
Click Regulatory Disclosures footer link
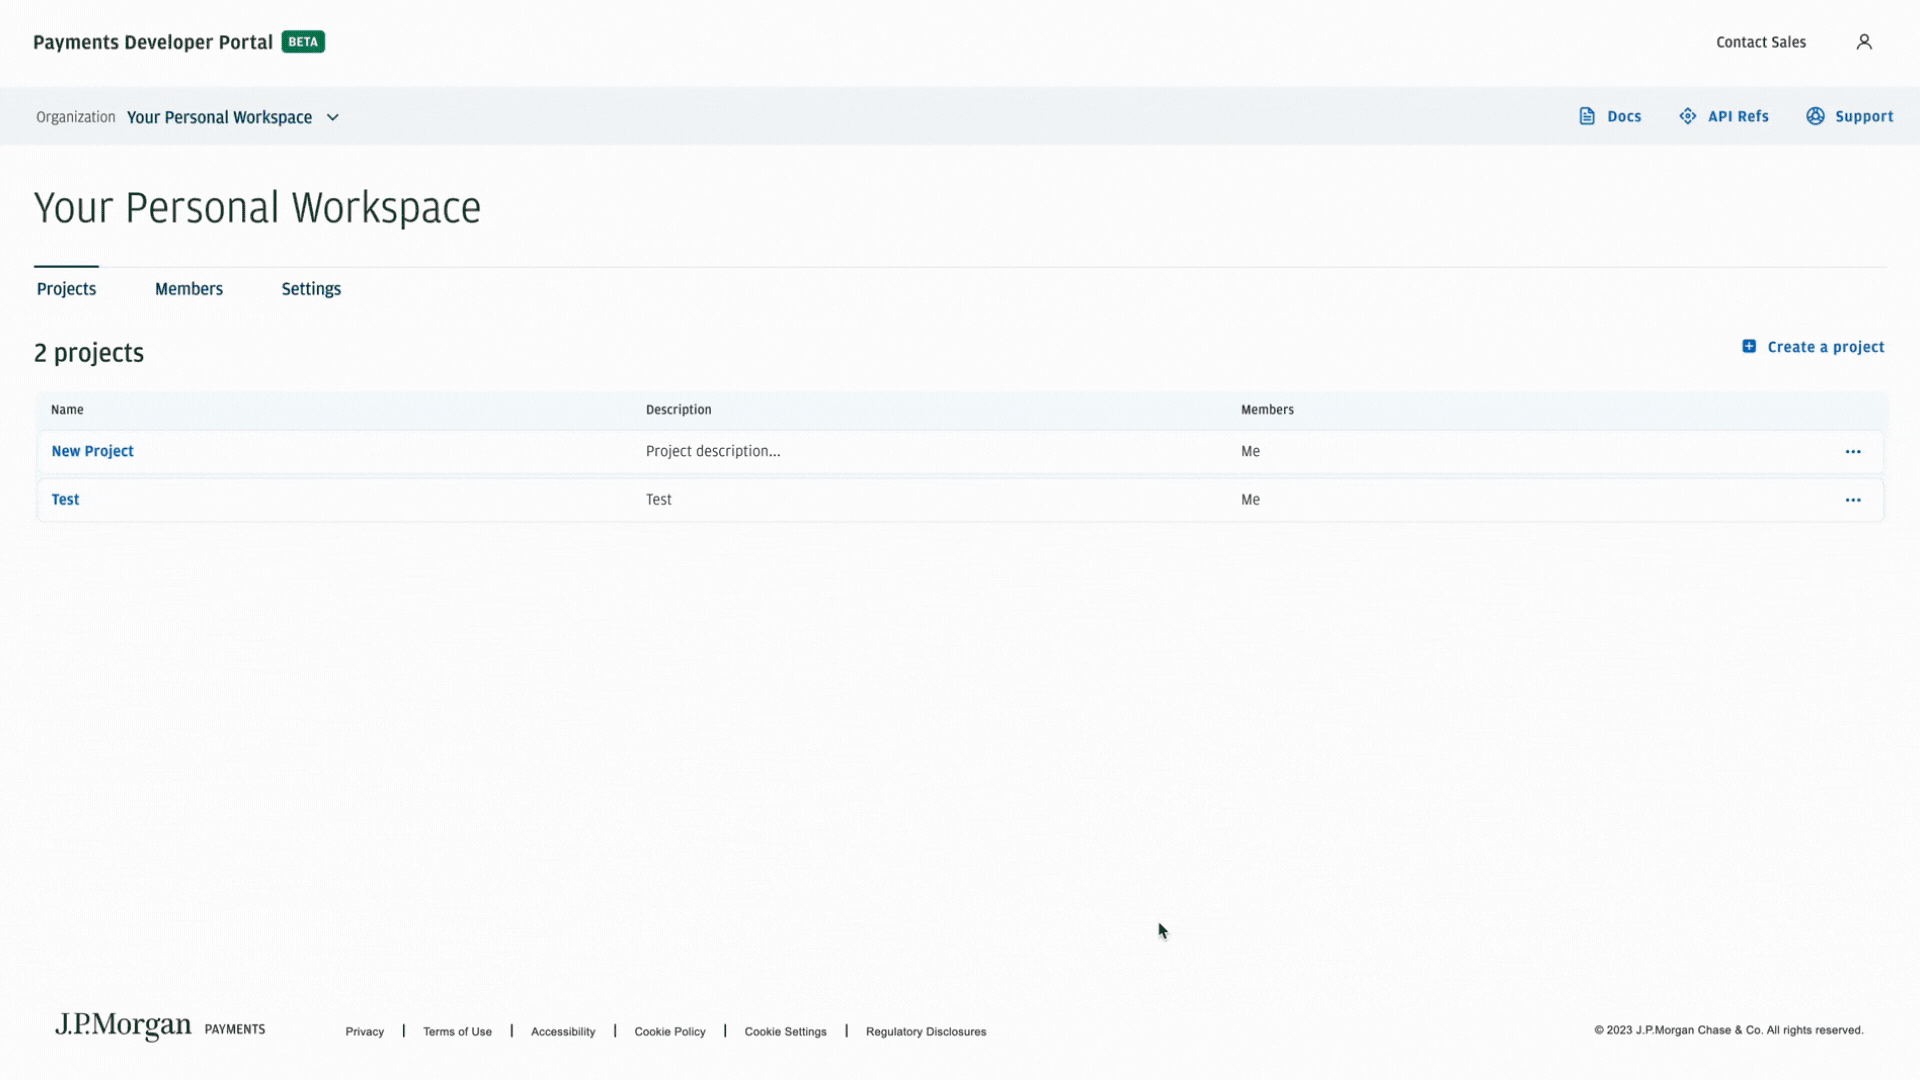(926, 1030)
